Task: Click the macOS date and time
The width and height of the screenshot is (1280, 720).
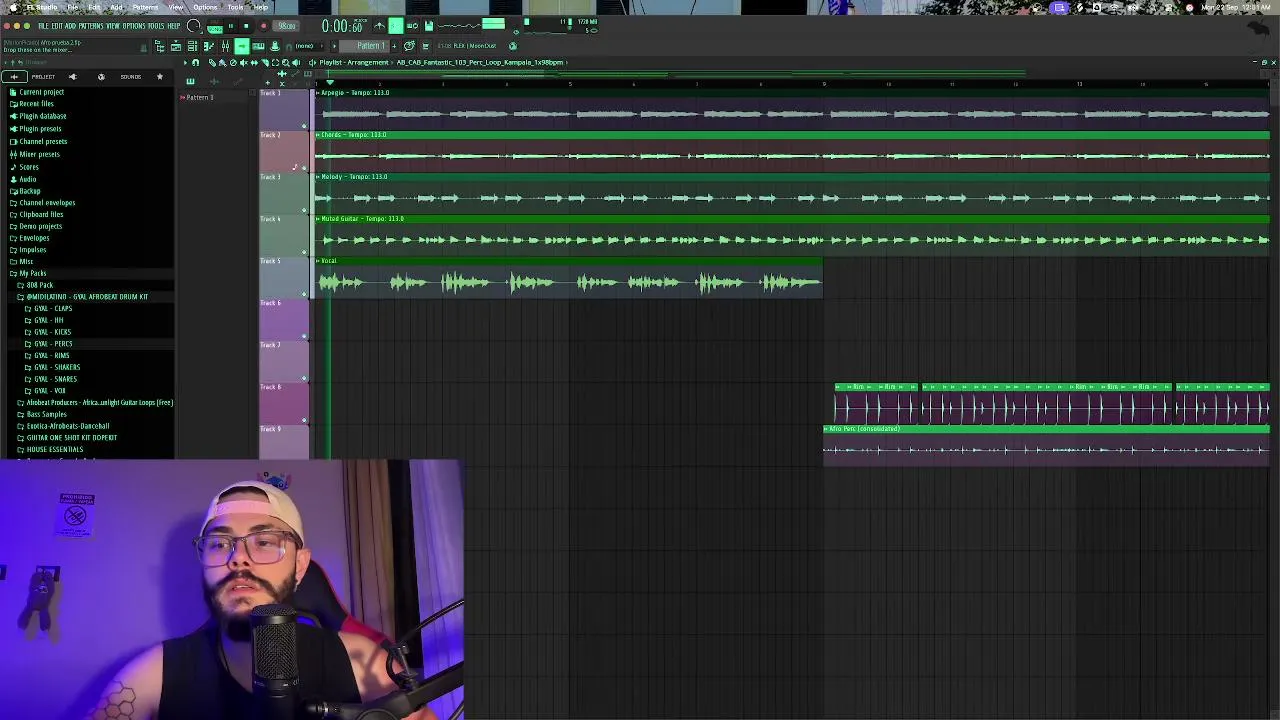Action: tap(1236, 7)
